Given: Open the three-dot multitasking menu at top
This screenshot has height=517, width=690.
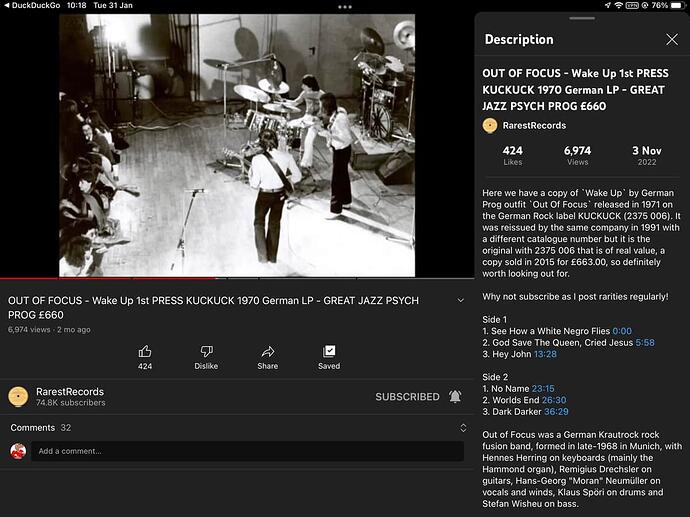Looking at the screenshot, I should click(345, 7).
